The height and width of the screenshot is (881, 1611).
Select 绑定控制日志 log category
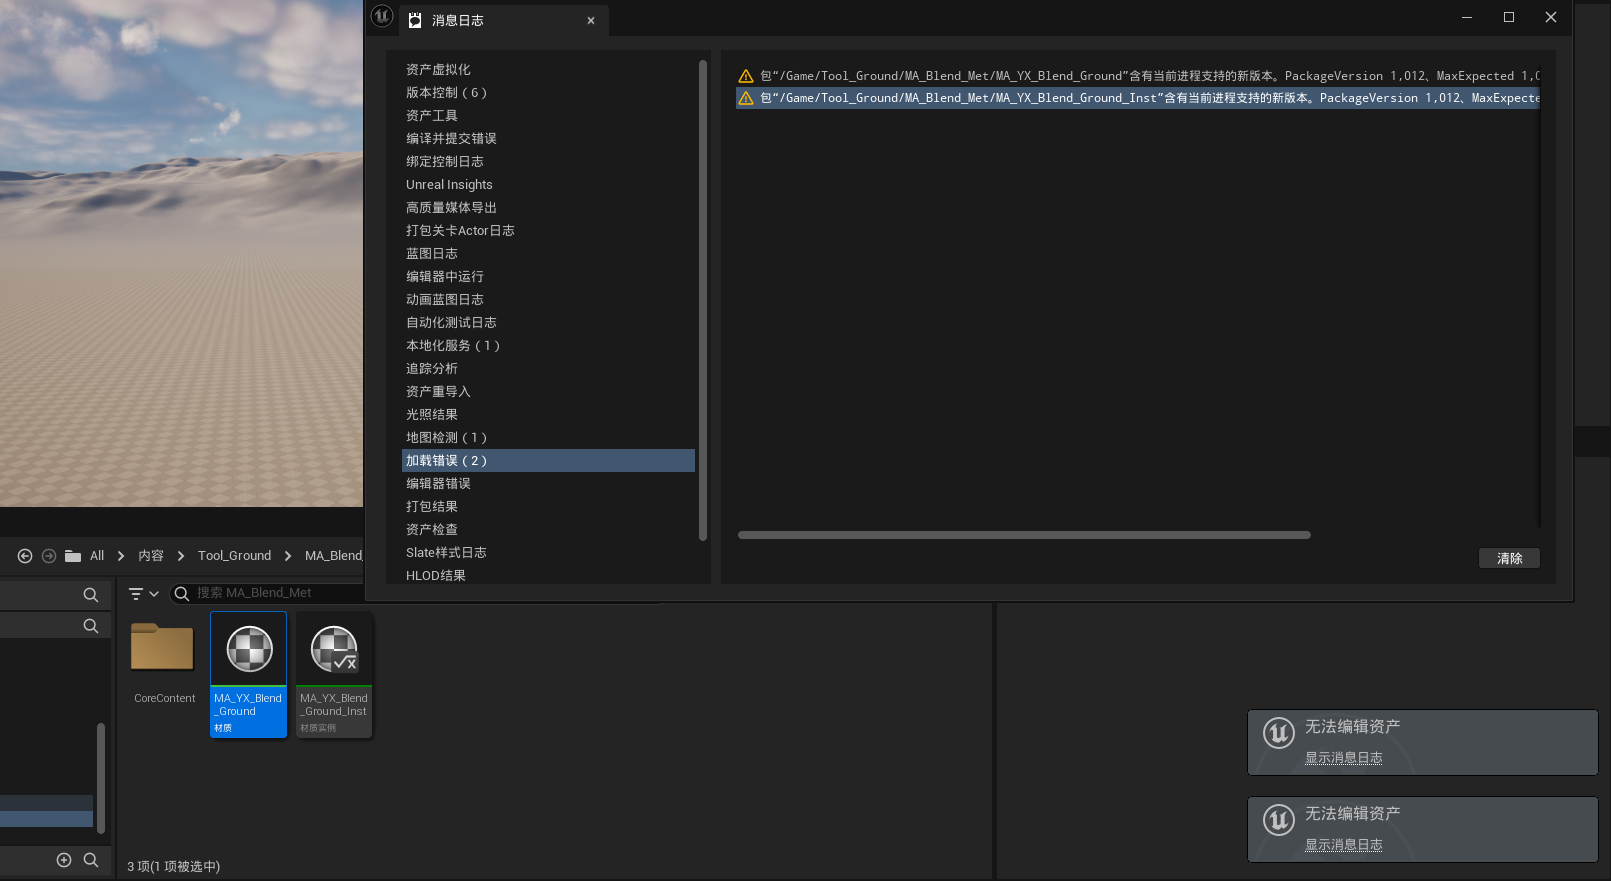pyautogui.click(x=548, y=161)
